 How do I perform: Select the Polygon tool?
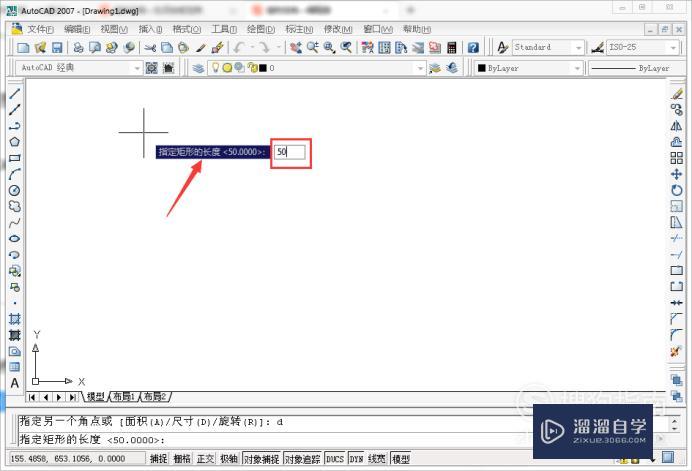15,142
